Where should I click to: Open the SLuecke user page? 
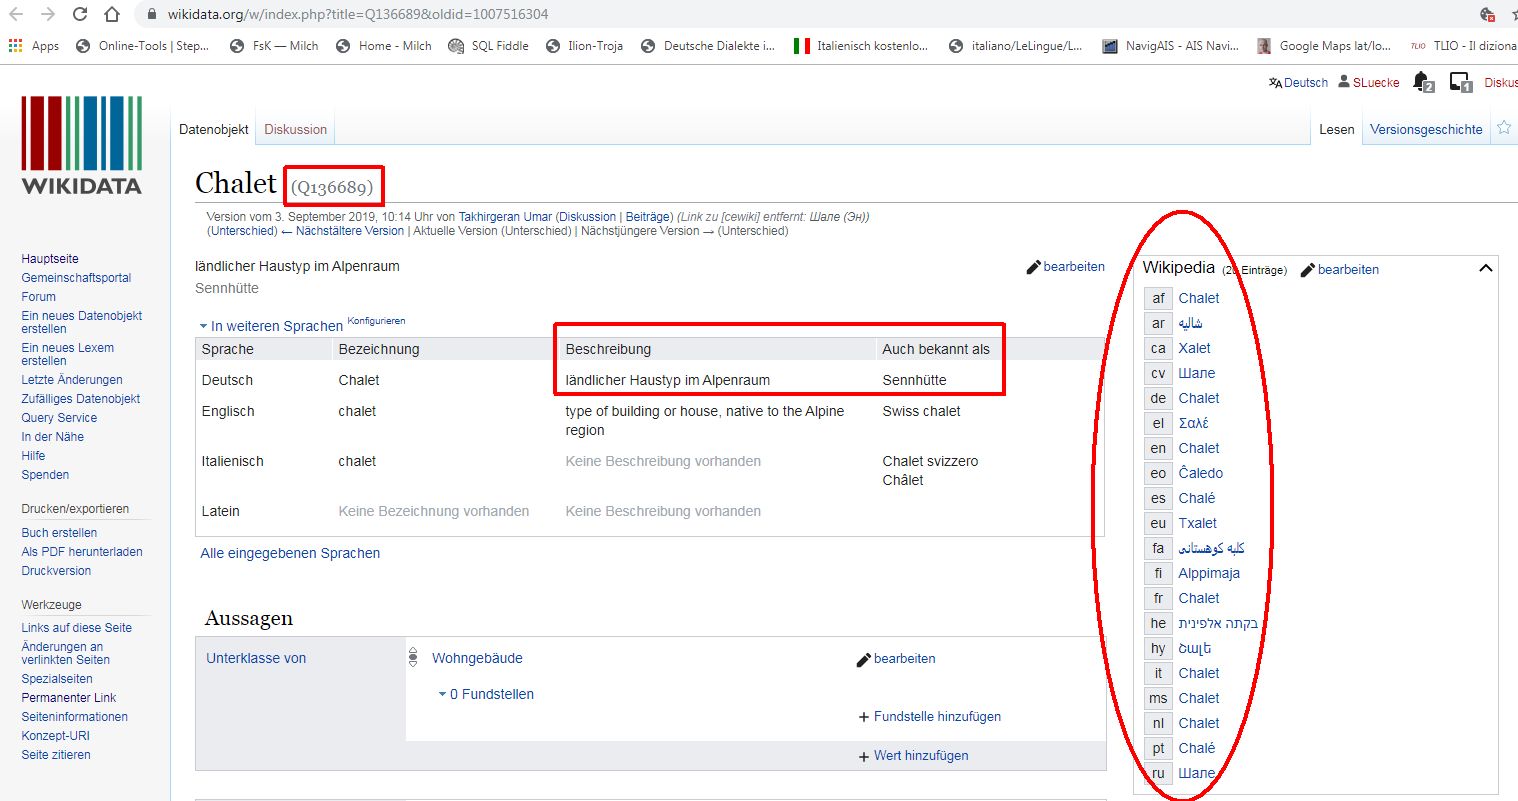pos(1369,83)
